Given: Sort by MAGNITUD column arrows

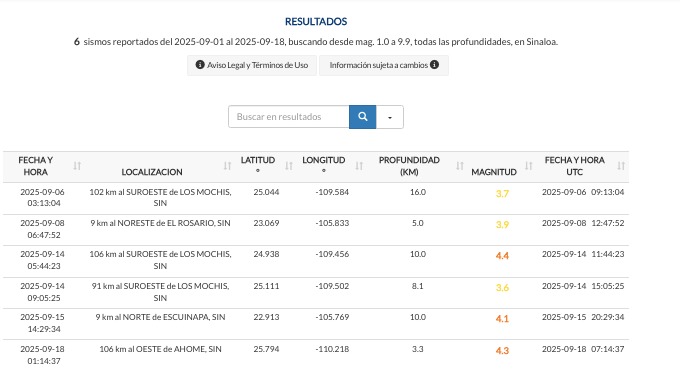Looking at the screenshot, I should coord(529,166).
